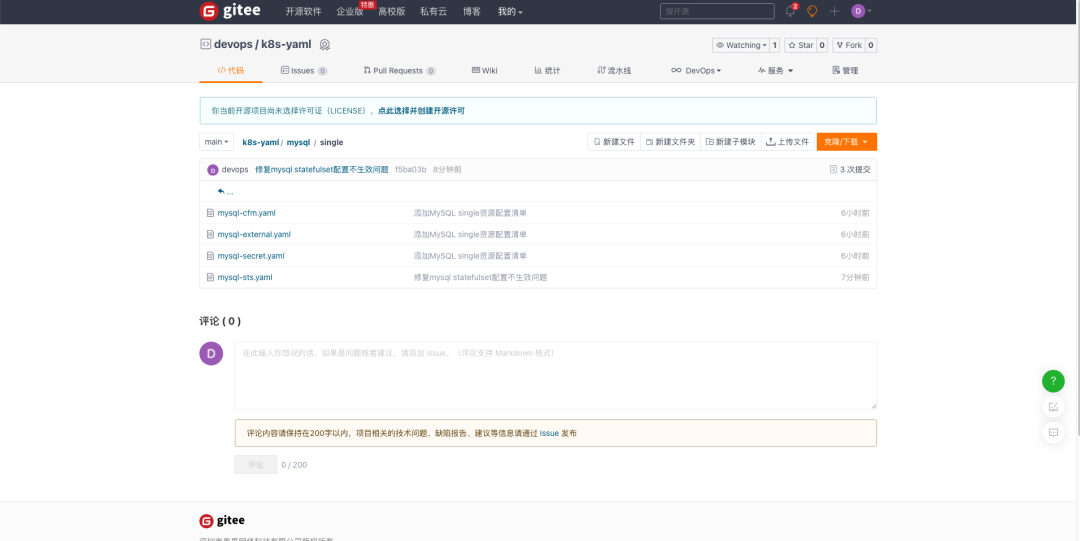This screenshot has width=1080, height=541.
Task: Click the Star count number 0
Action: pyautogui.click(x=822, y=45)
